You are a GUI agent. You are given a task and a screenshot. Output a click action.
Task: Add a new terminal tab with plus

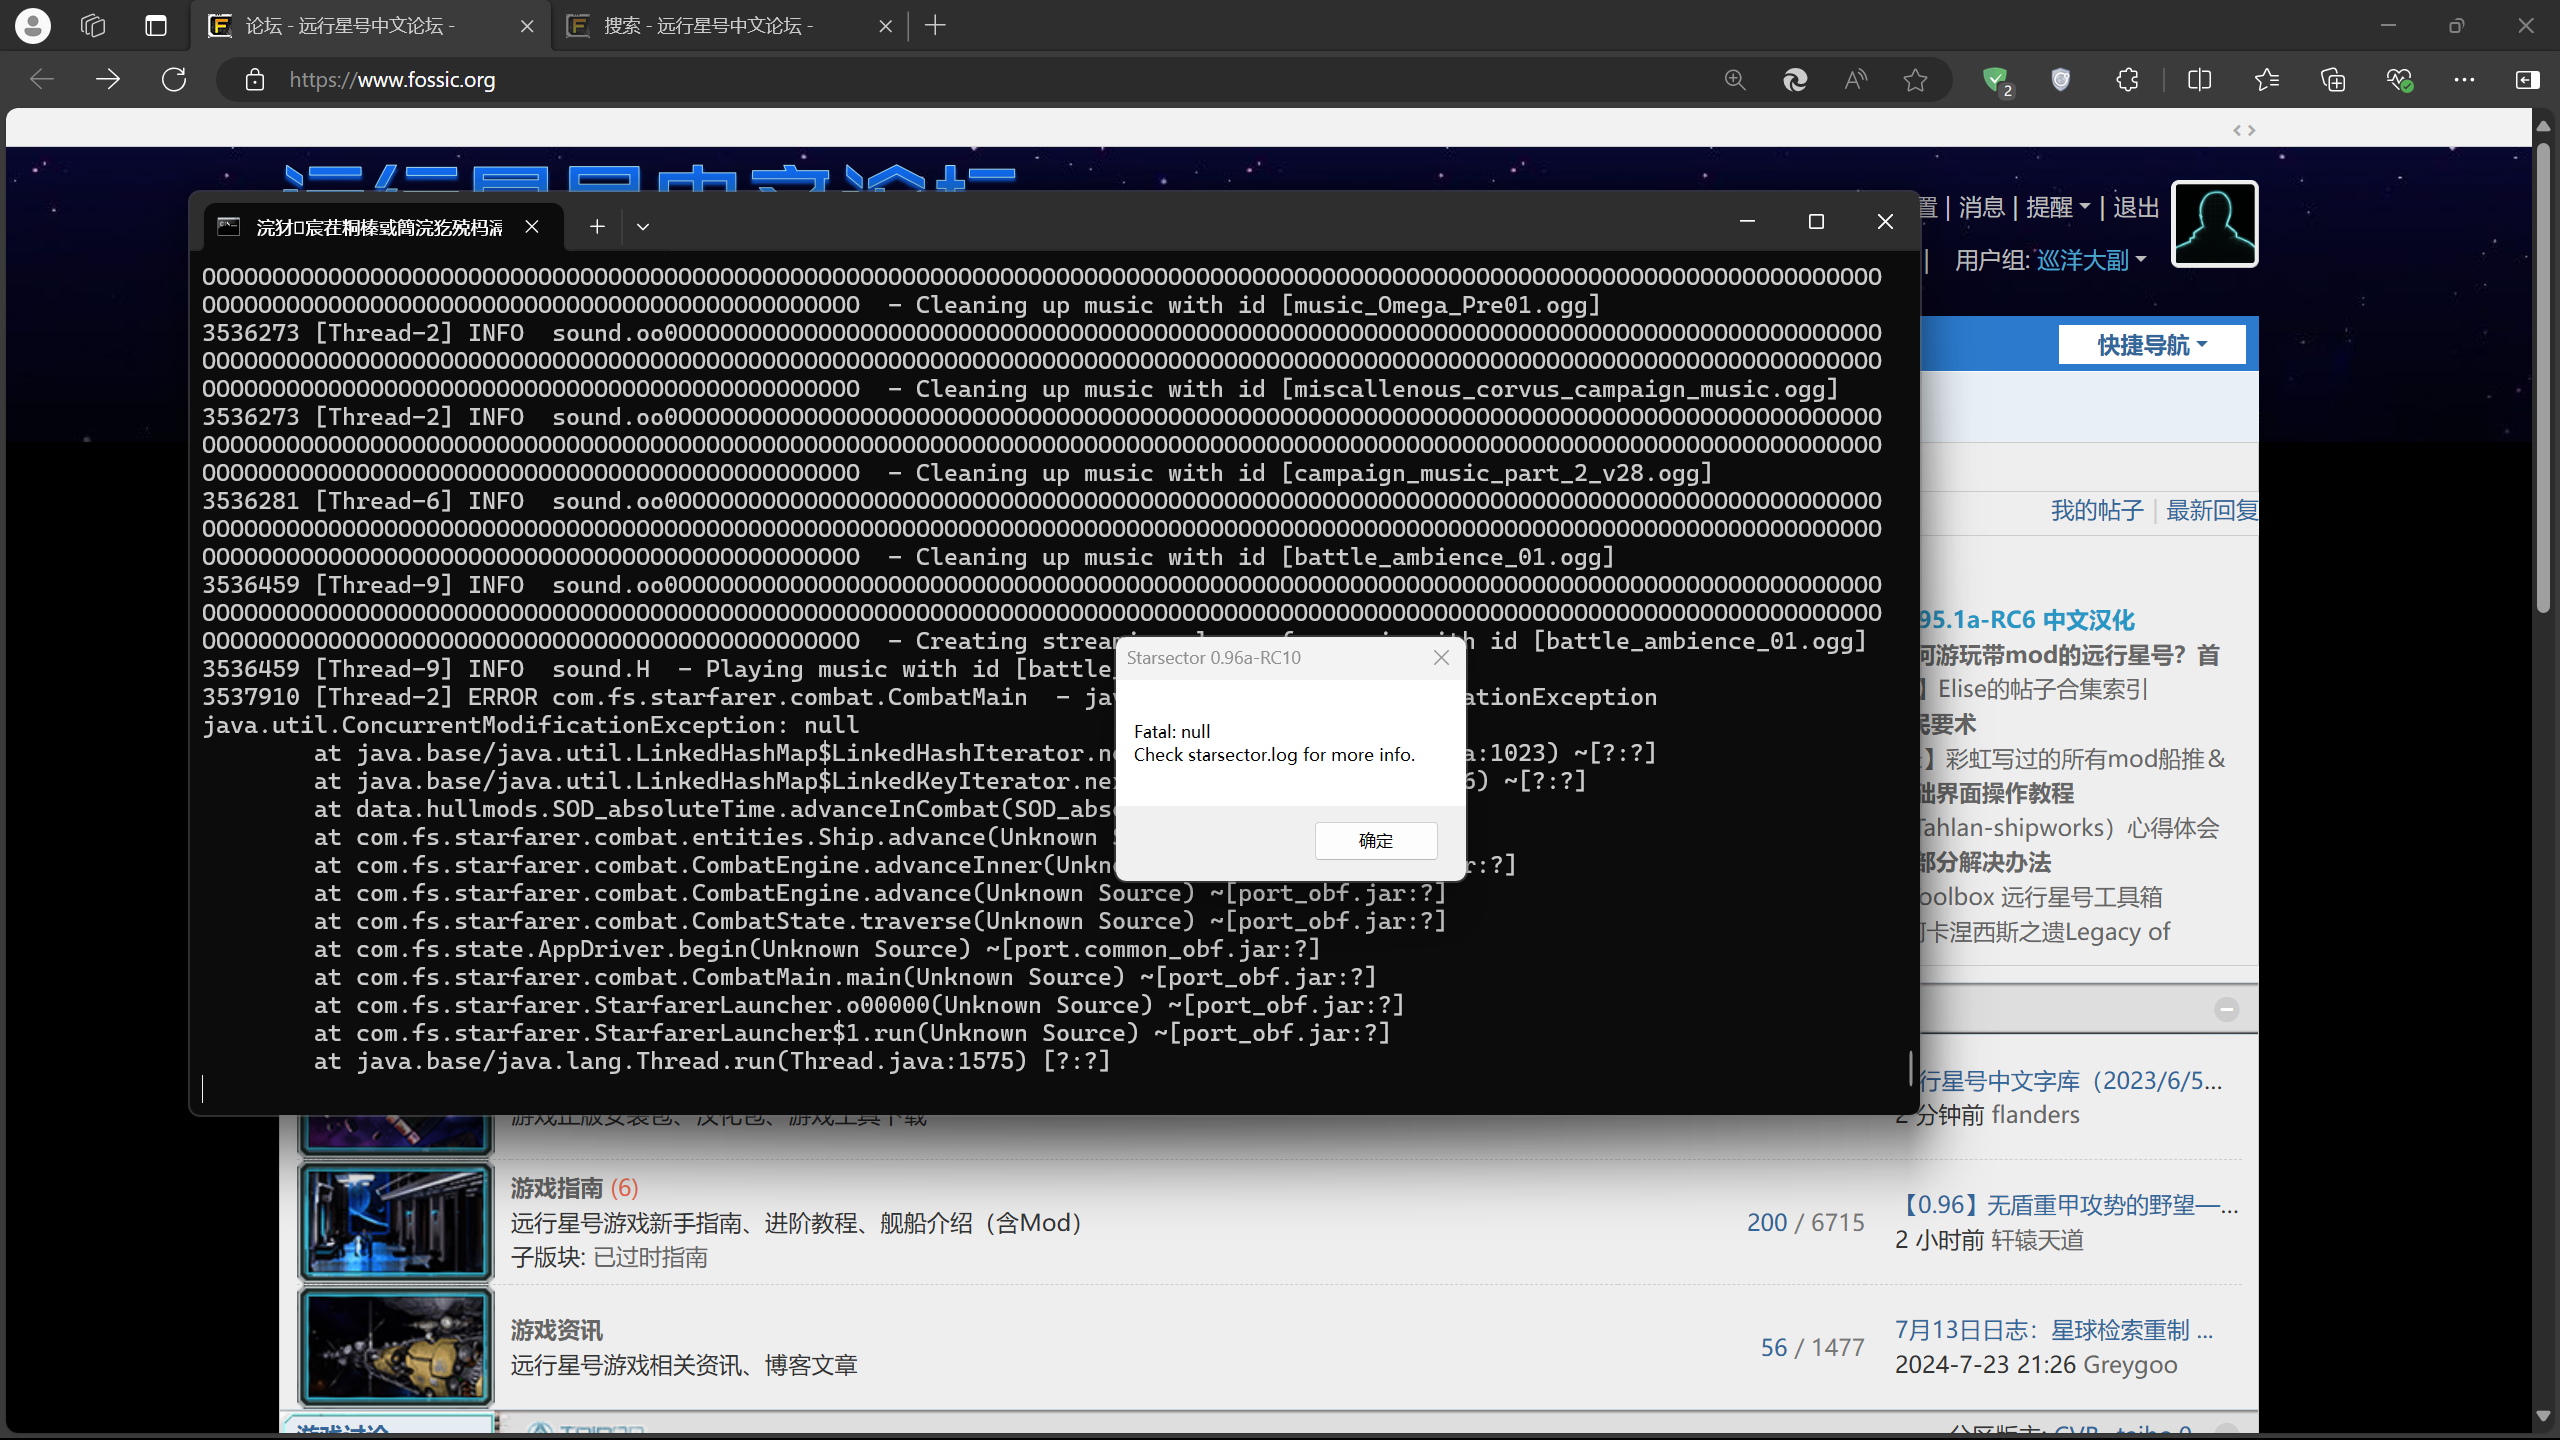click(597, 227)
